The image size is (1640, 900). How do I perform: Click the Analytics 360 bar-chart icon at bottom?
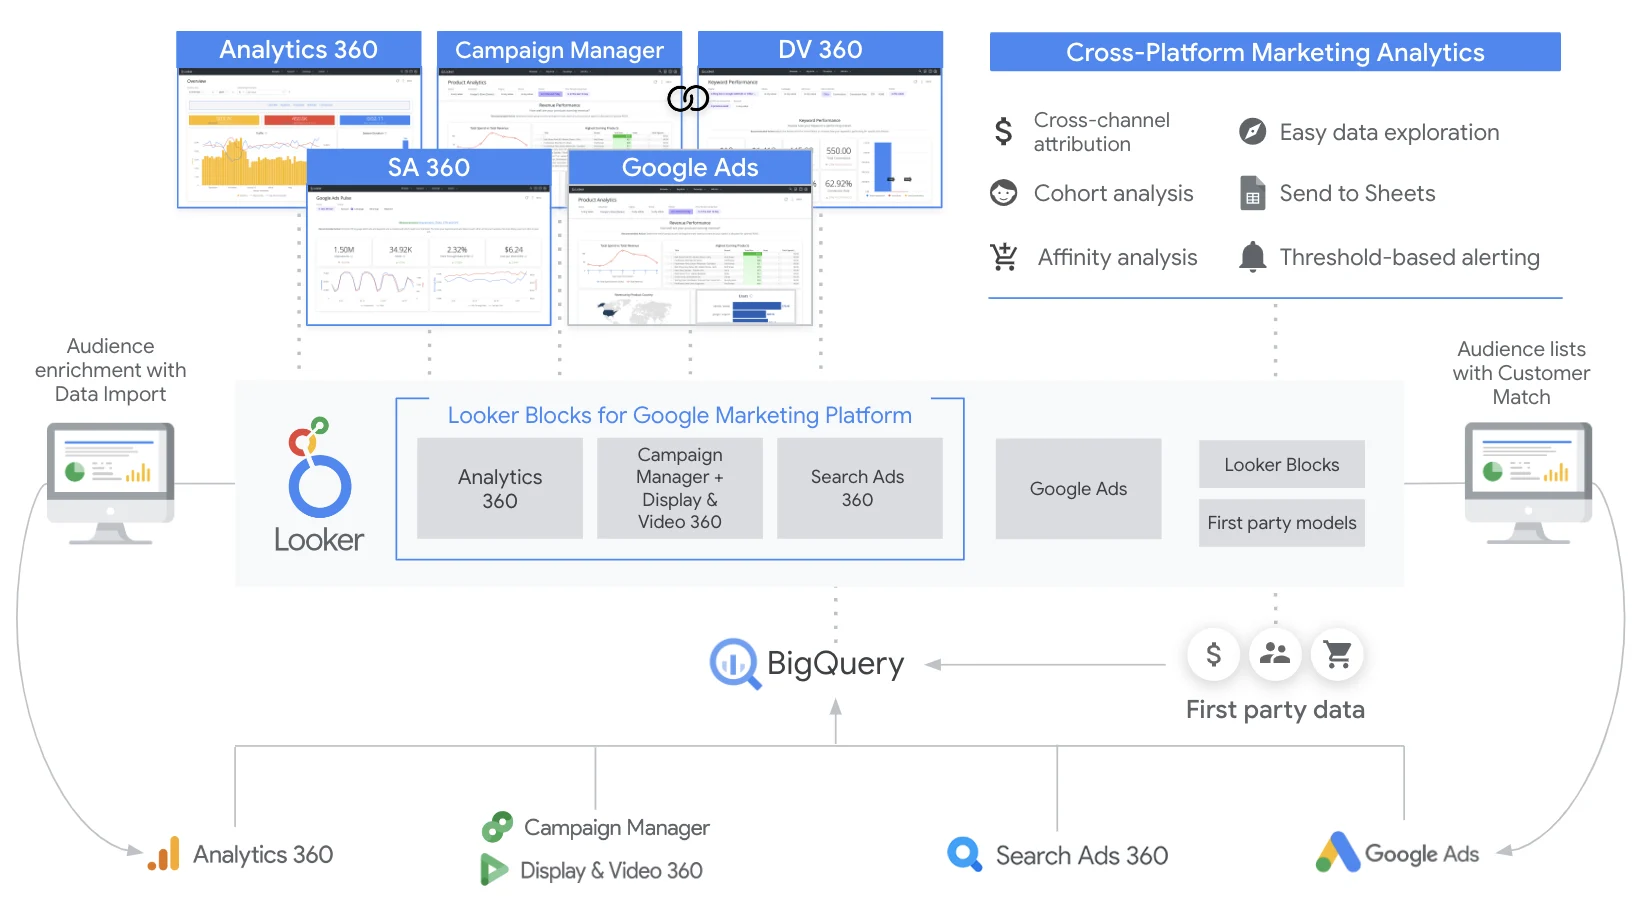click(x=163, y=854)
